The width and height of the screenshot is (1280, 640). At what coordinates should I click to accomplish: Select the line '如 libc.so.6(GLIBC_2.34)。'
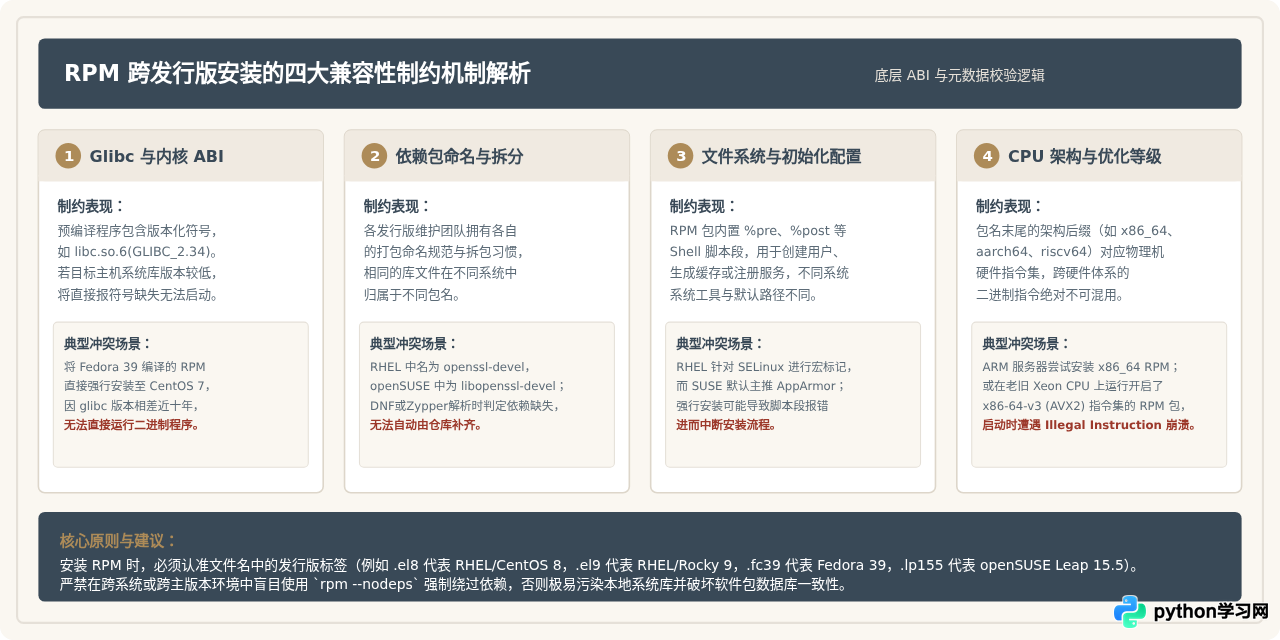[137, 251]
